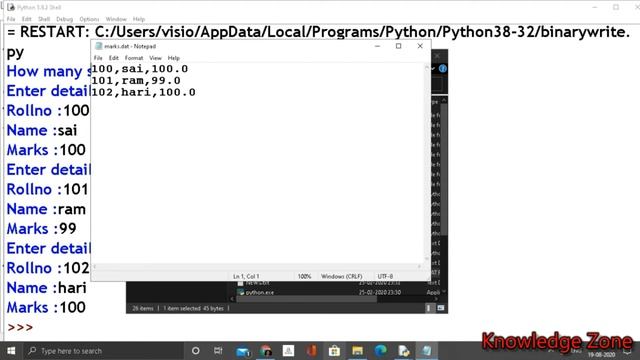Open the Mail app from taskbar
The height and width of the screenshot is (360, 640).
(243, 351)
